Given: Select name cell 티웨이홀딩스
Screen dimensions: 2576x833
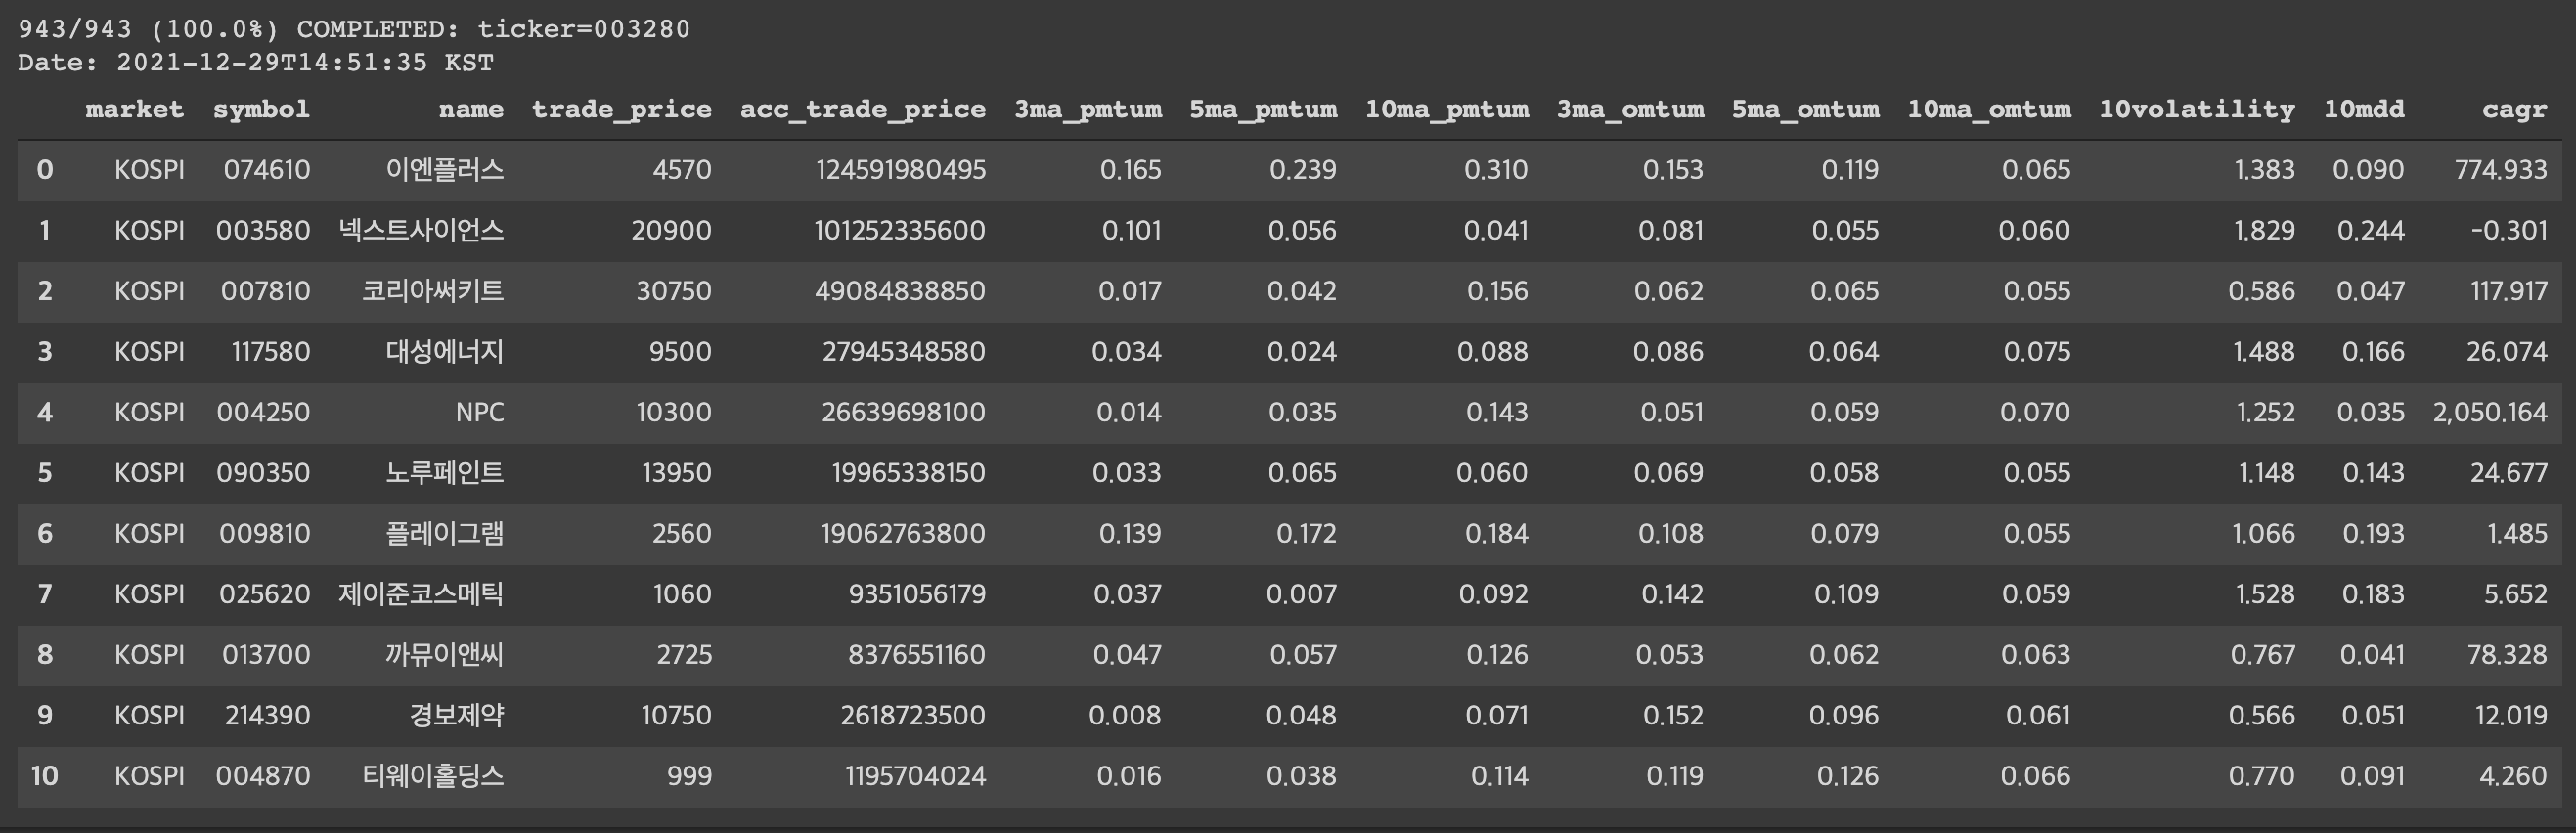Looking at the screenshot, I should 433,776.
